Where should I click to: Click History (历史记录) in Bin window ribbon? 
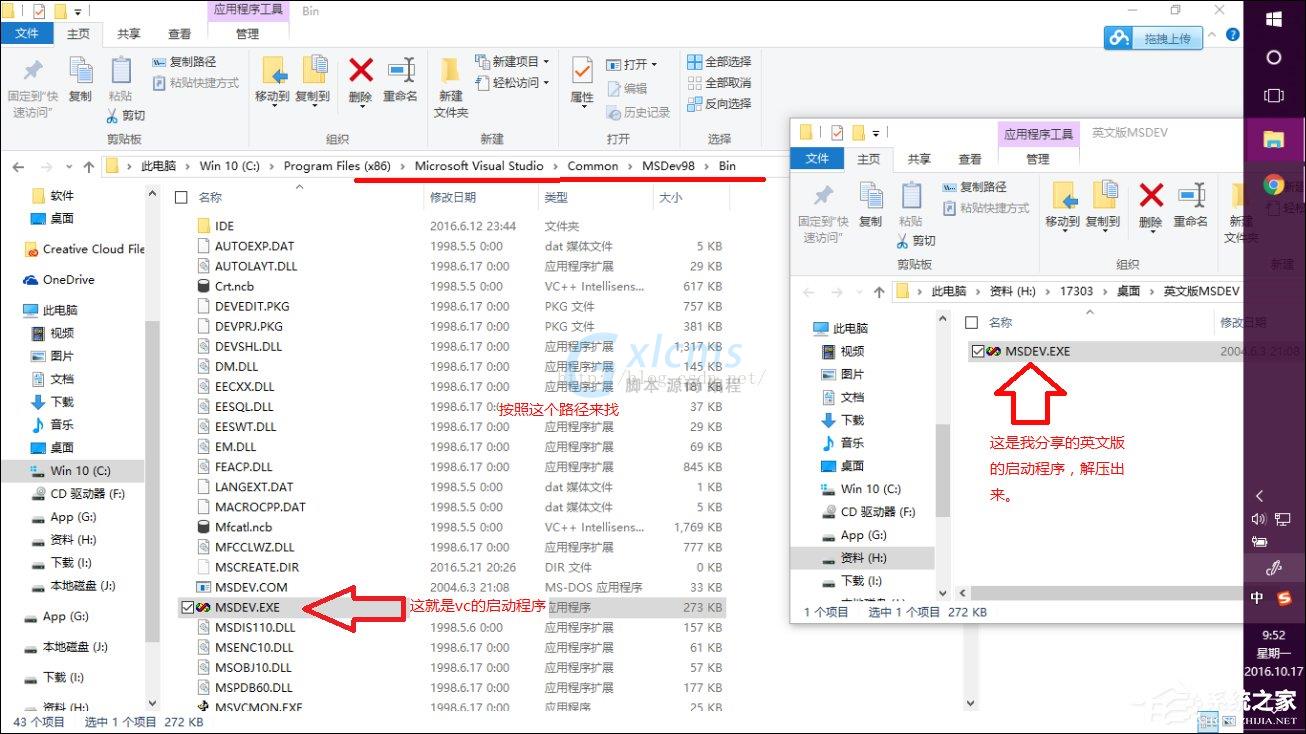coord(637,113)
